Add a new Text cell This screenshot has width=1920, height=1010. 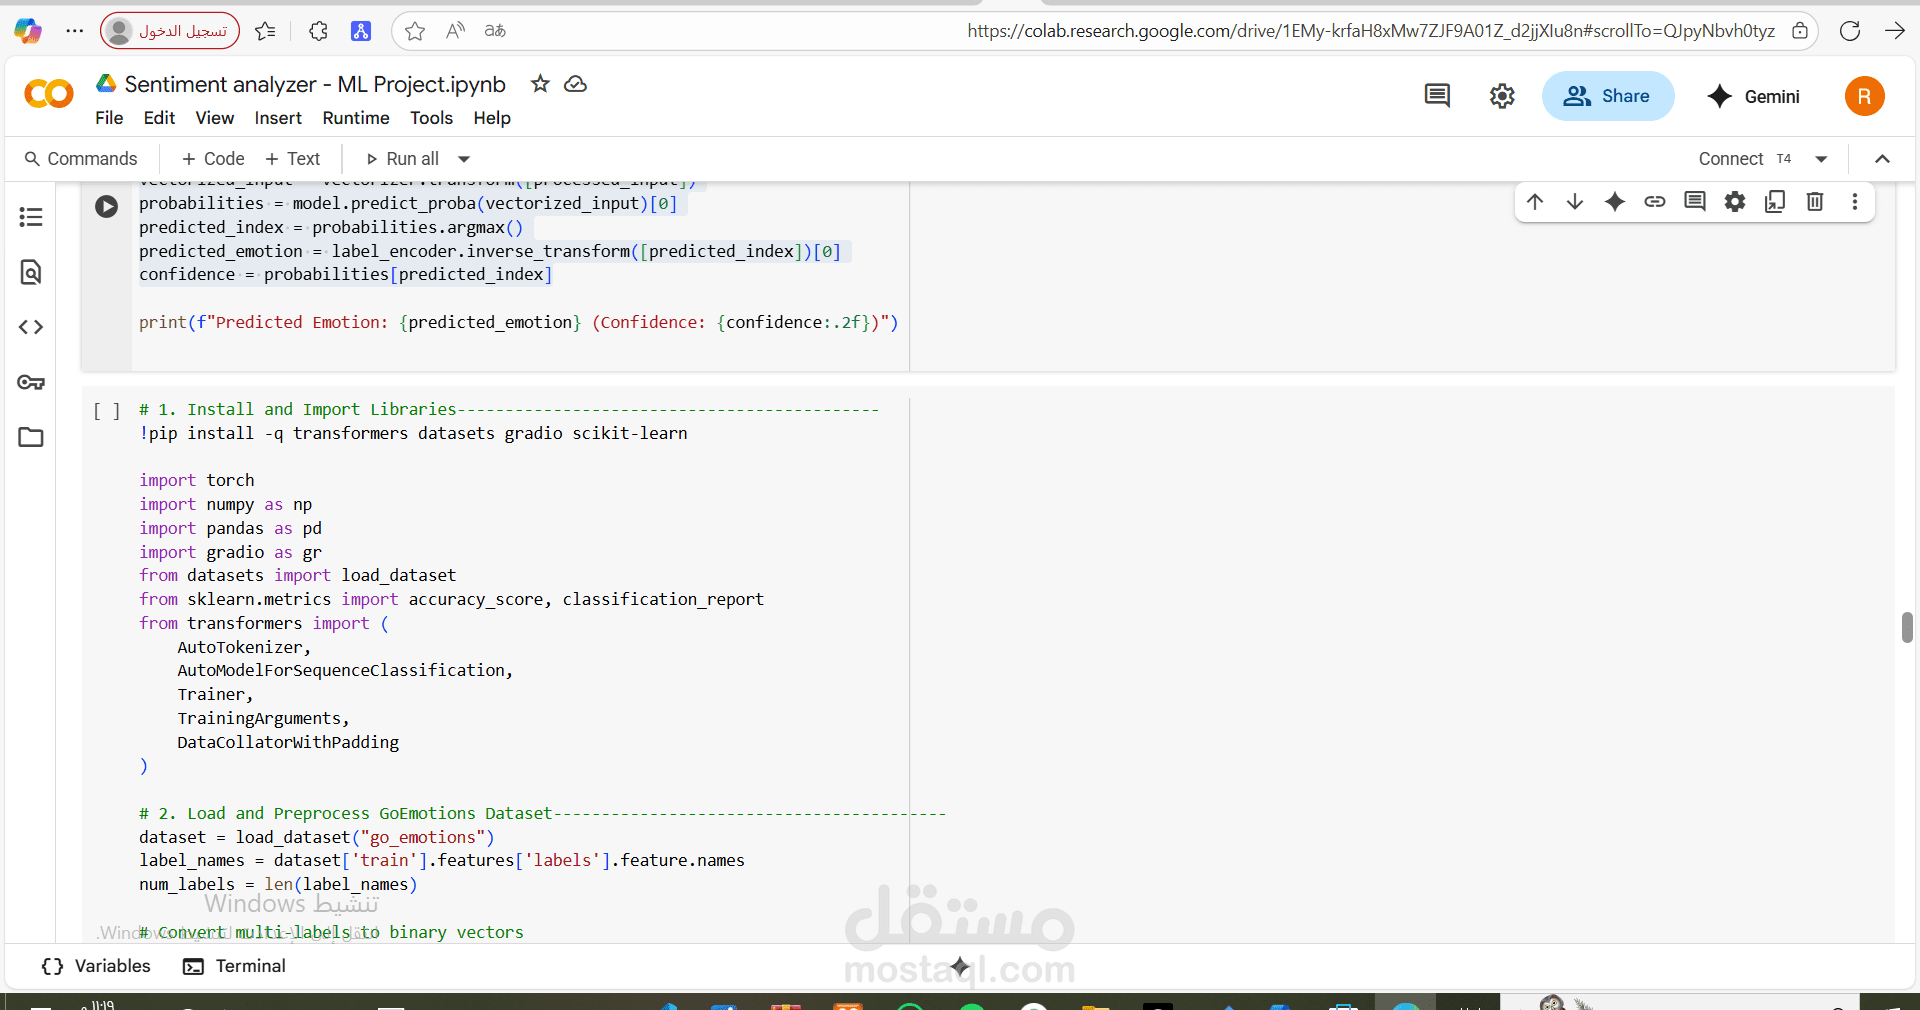click(x=292, y=159)
